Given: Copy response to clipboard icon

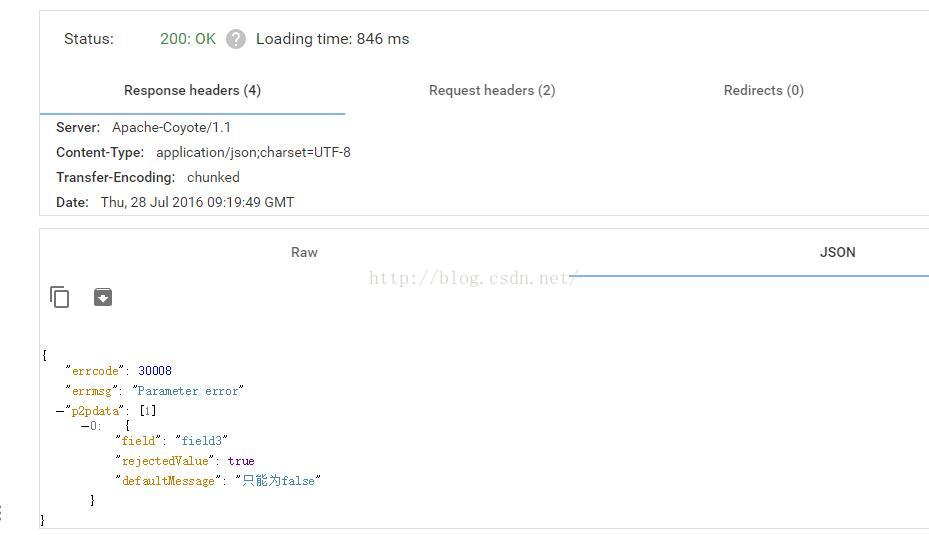Looking at the screenshot, I should point(59,297).
